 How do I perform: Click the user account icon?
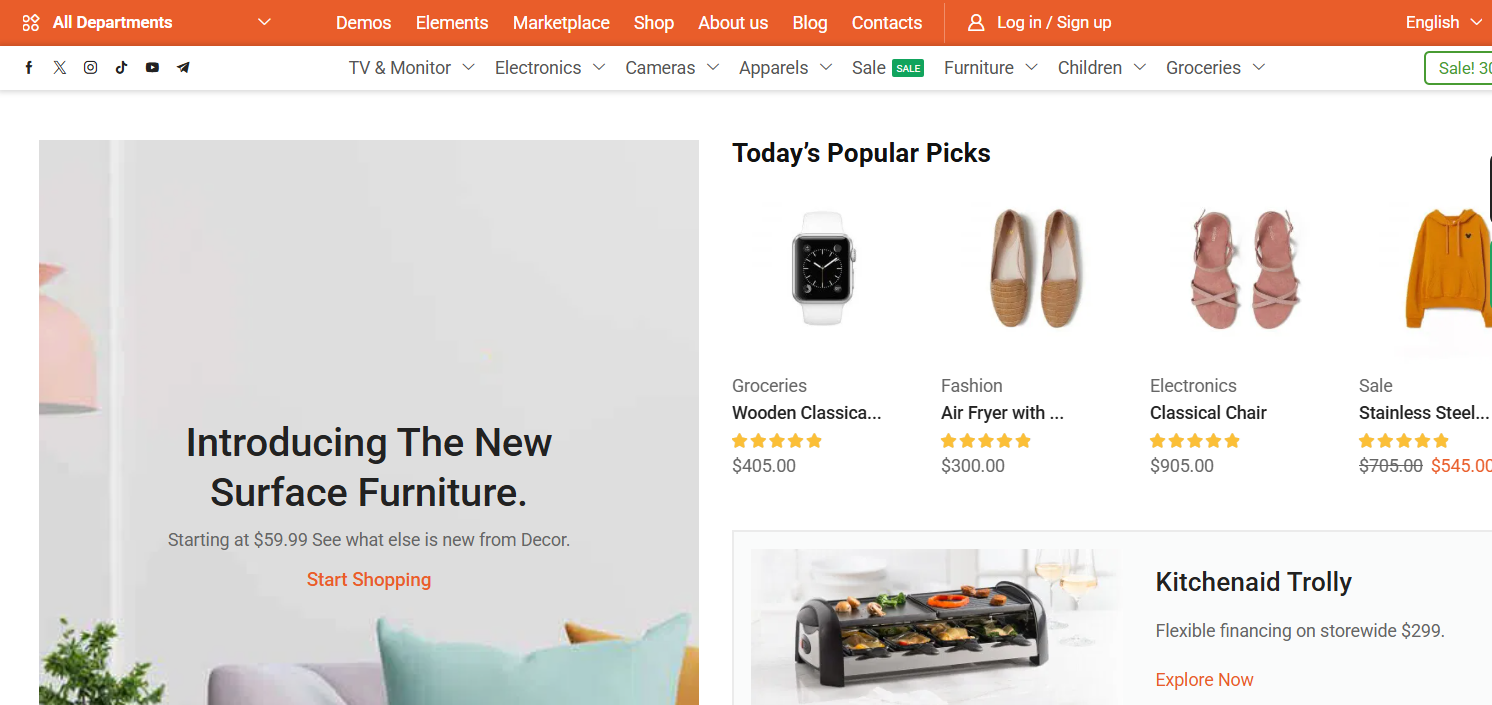coord(976,23)
